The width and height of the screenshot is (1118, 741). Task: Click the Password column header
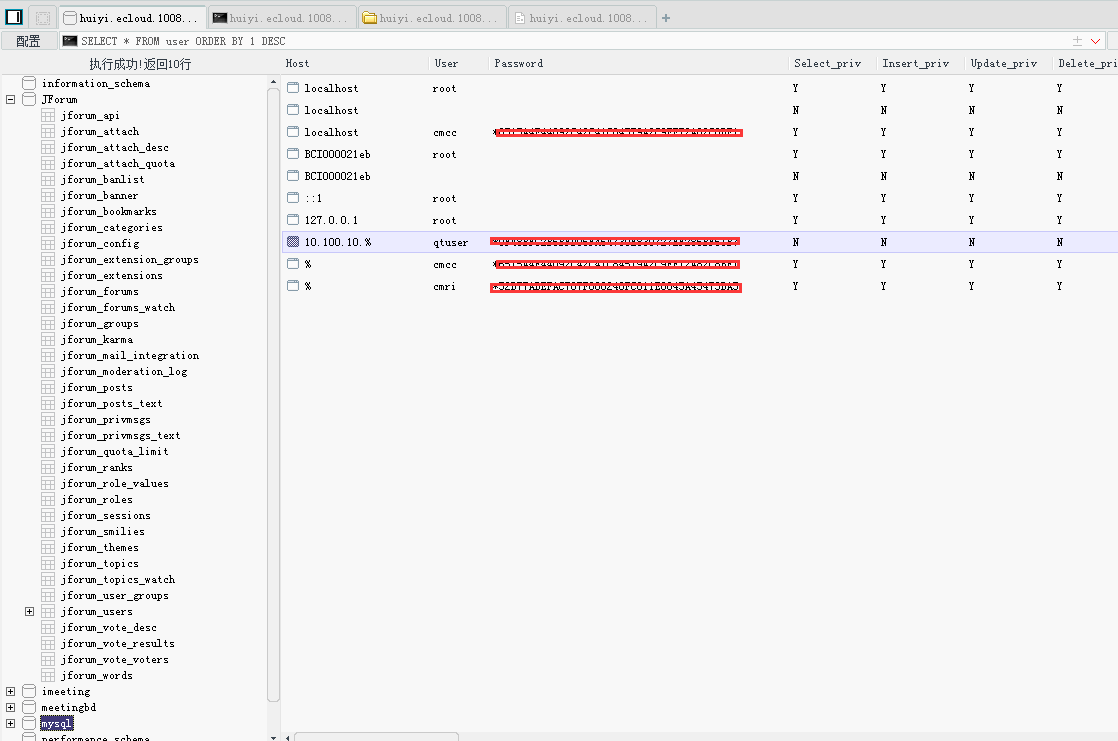(x=518, y=63)
